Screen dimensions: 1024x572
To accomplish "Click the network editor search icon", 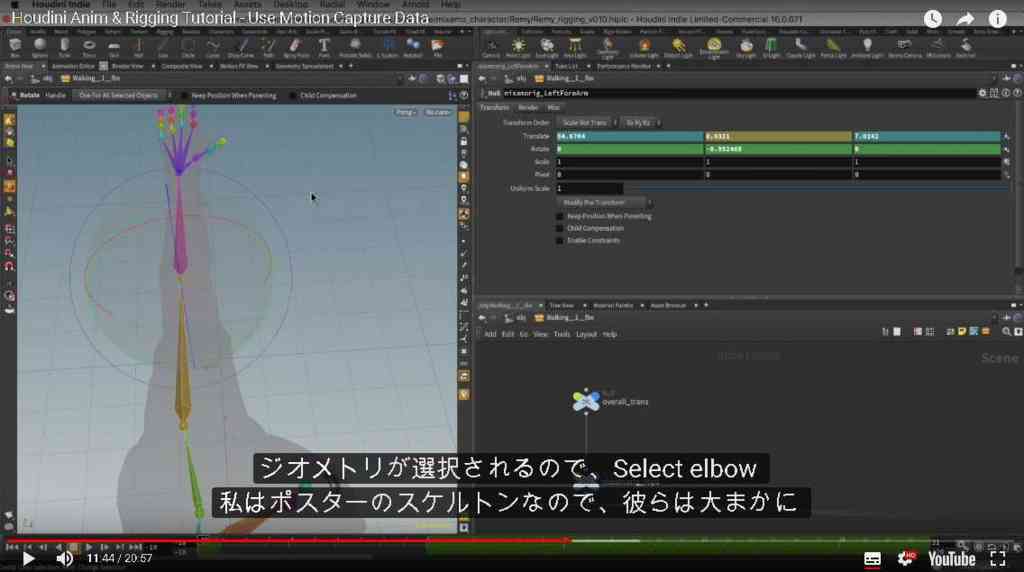I will (x=1006, y=332).
